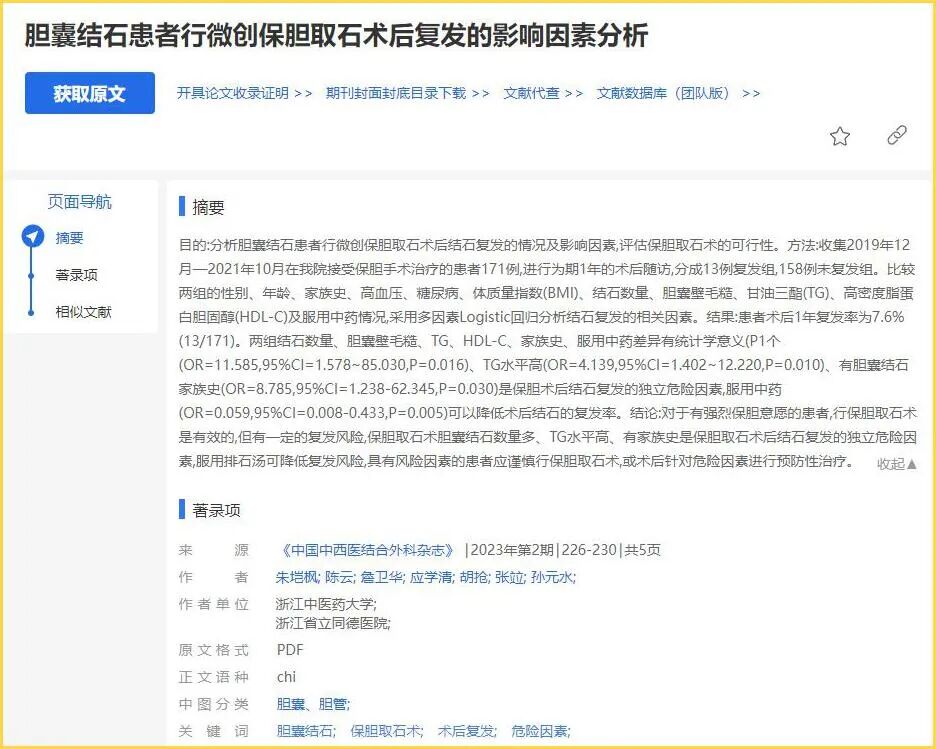
Task: Open 文献数据库（团队版） link
Action: [678, 93]
